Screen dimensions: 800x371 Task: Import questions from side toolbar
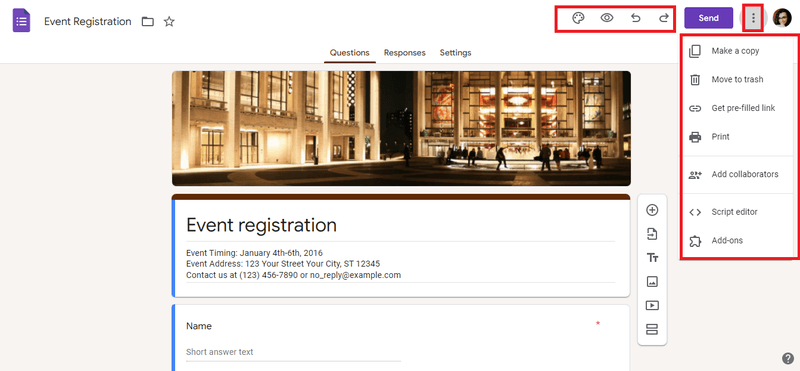(x=652, y=234)
